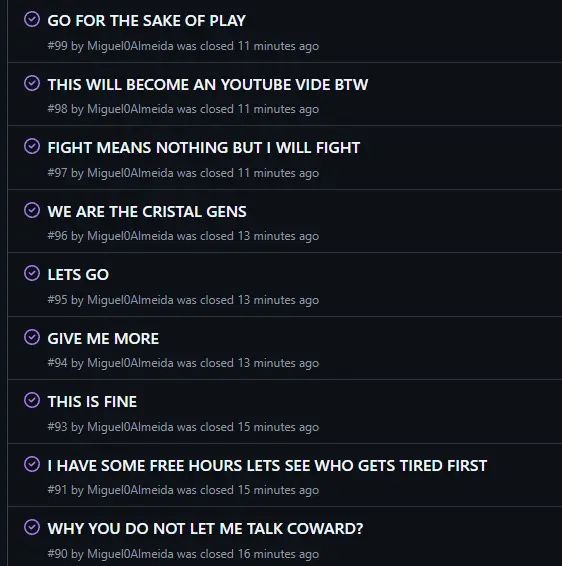Viewport: 562px width, 566px height.
Task: Open the LETS GO issue title
Action: coord(78,275)
